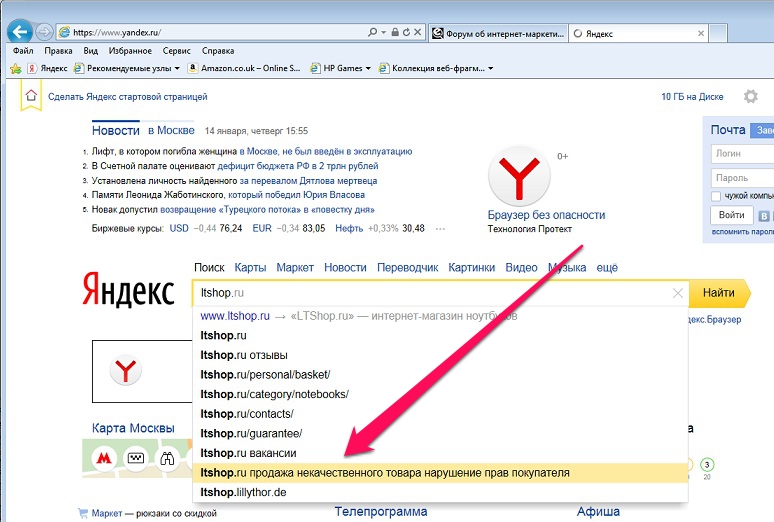Click the Нефть oil price link
The width and height of the screenshot is (774, 522).
pyautogui.click(x=349, y=228)
